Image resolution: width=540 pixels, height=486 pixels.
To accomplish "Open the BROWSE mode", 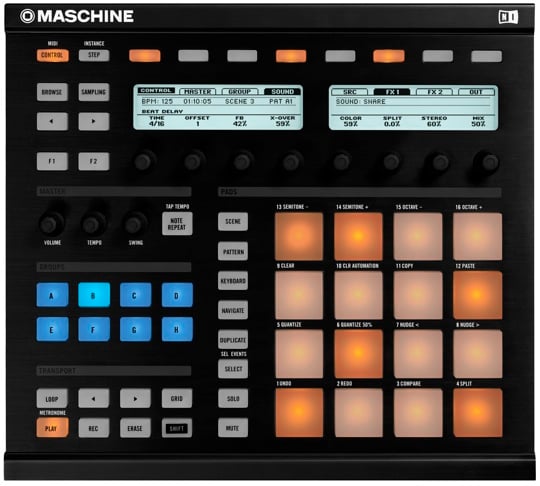I will click(52, 92).
